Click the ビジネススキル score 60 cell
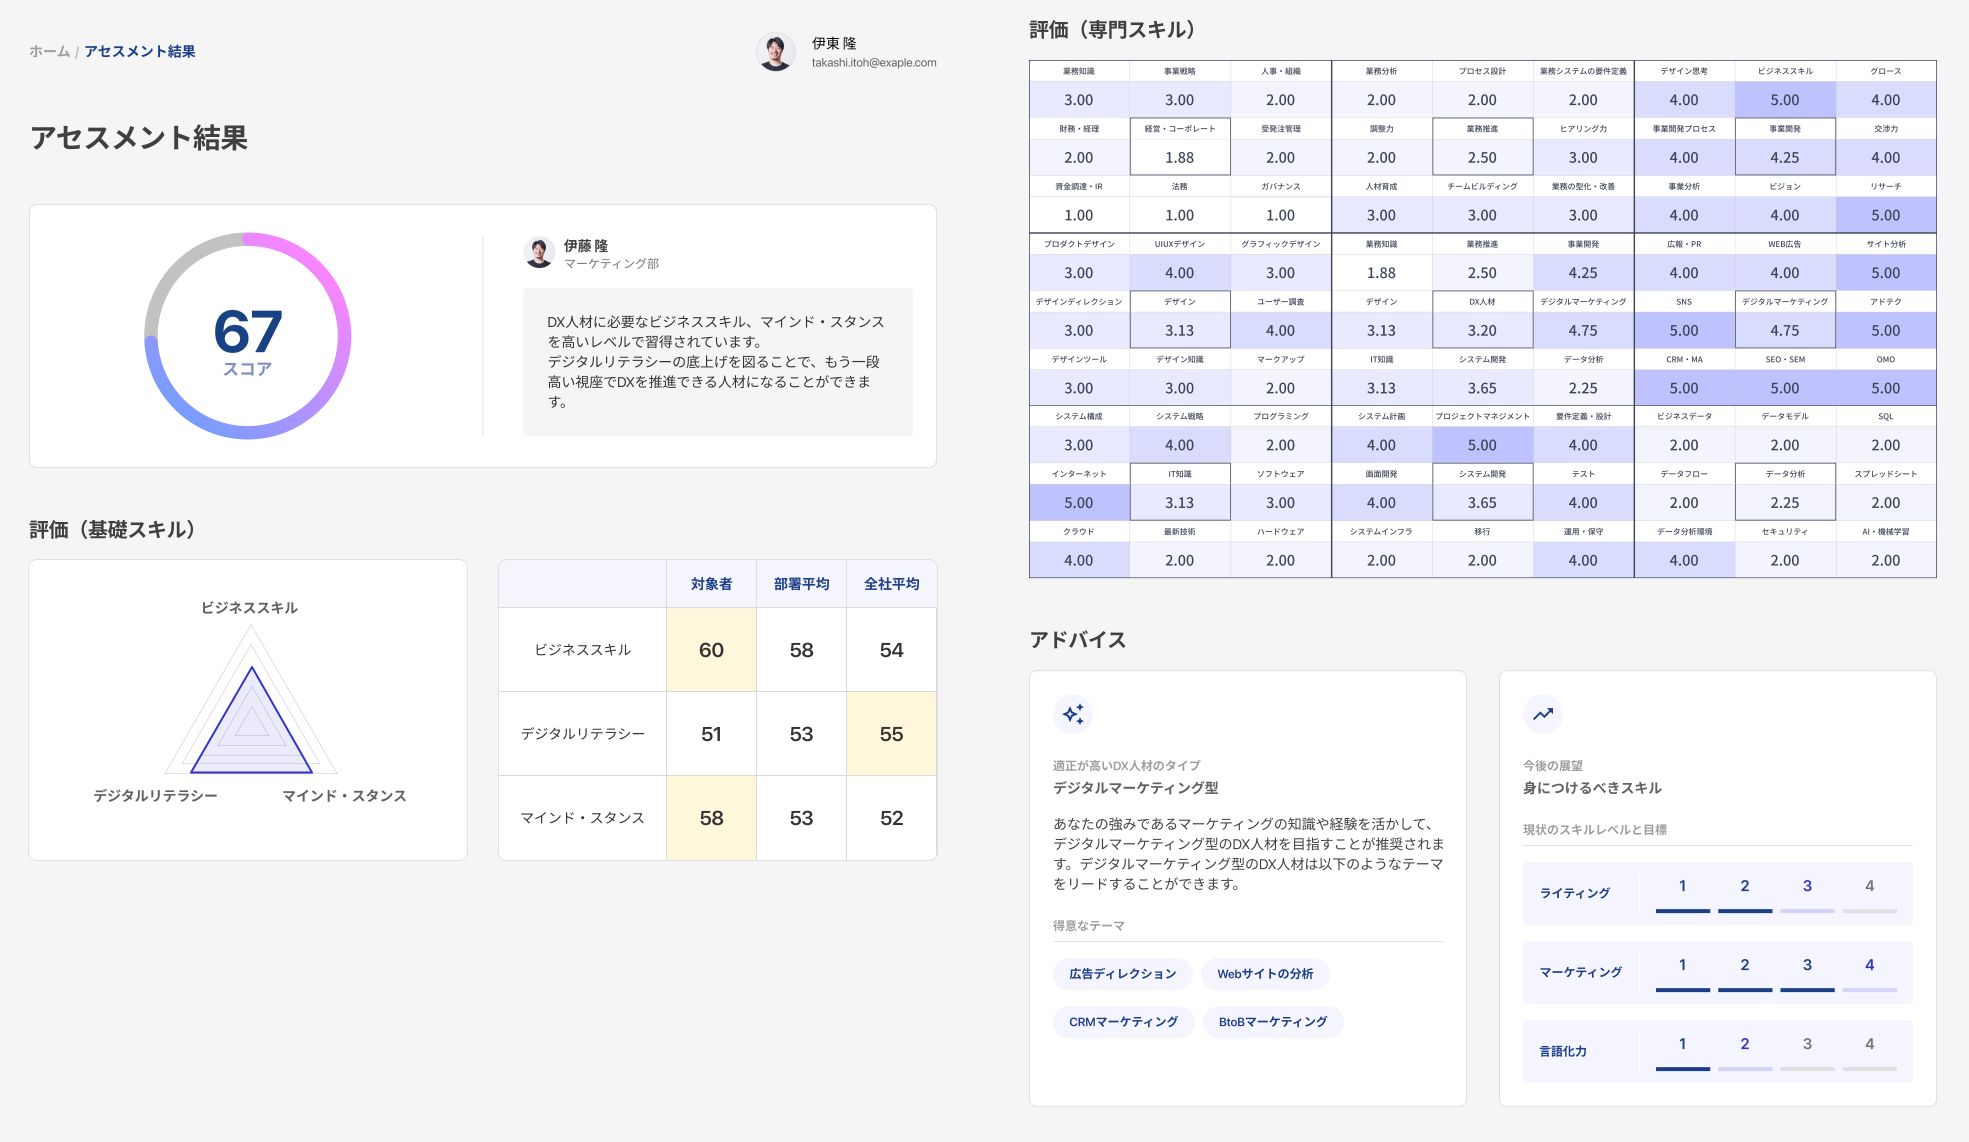Screen dimensions: 1969x1142 711,650
